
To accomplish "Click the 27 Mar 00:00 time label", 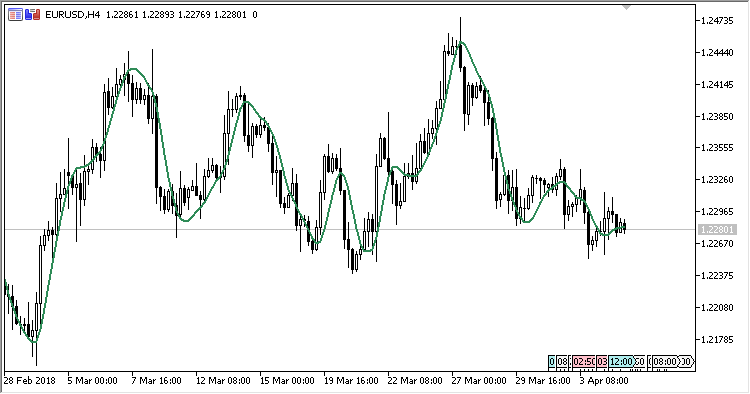I will [x=479, y=381].
